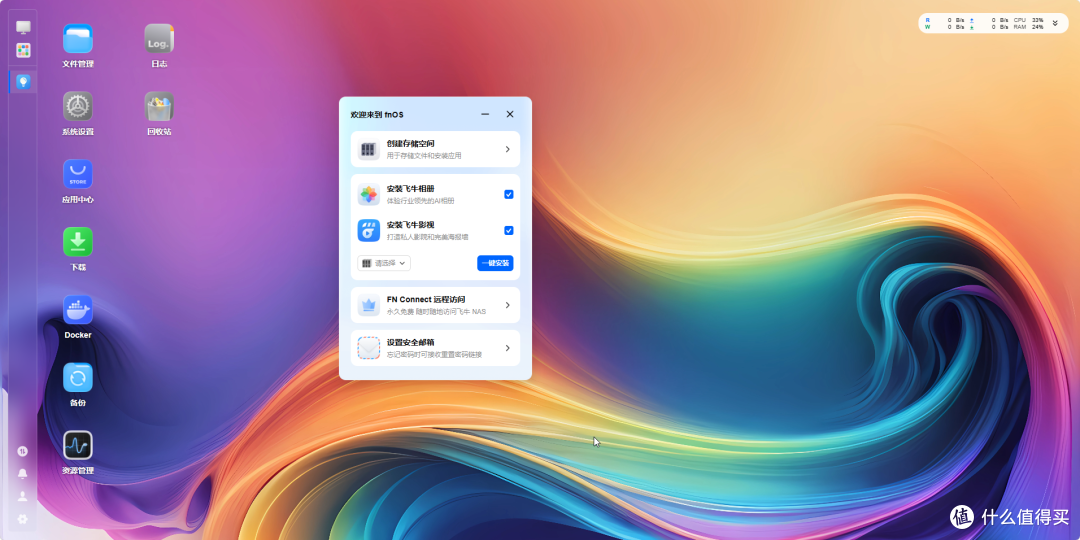Expand the 创建存储空间 row chevron
Viewport: 1080px width, 540px height.
[x=508, y=149]
